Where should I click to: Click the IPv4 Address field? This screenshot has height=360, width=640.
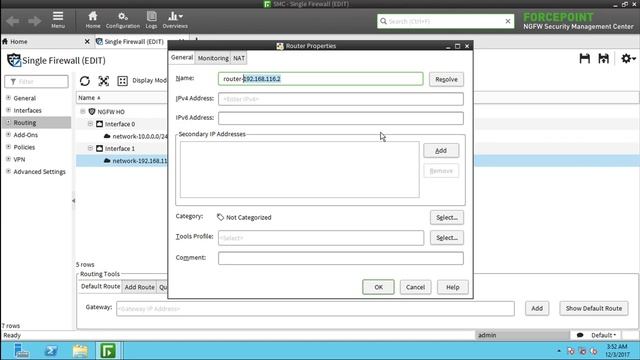click(x=341, y=99)
